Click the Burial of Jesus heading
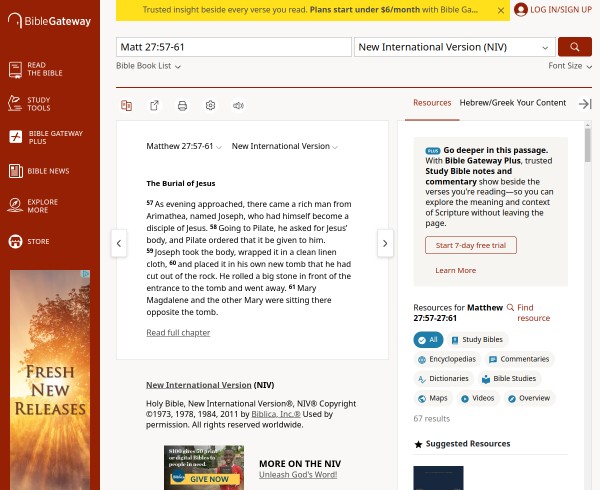This screenshot has height=490, width=600. pyautogui.click(x=181, y=183)
